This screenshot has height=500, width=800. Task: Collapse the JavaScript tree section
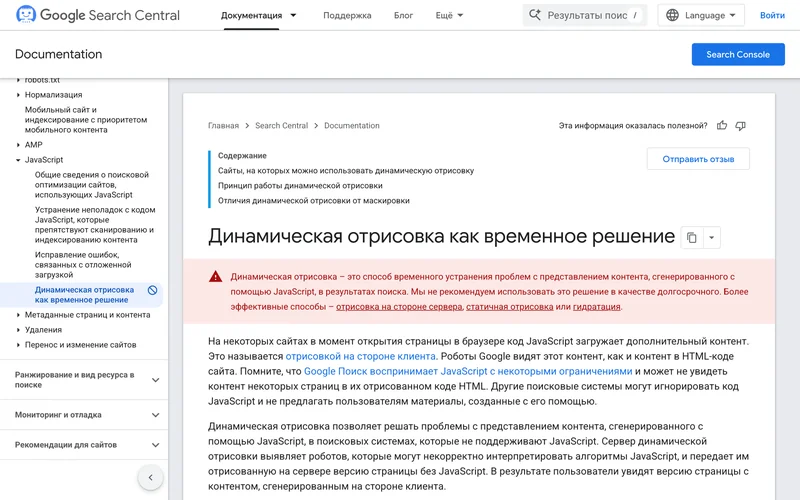point(18,160)
